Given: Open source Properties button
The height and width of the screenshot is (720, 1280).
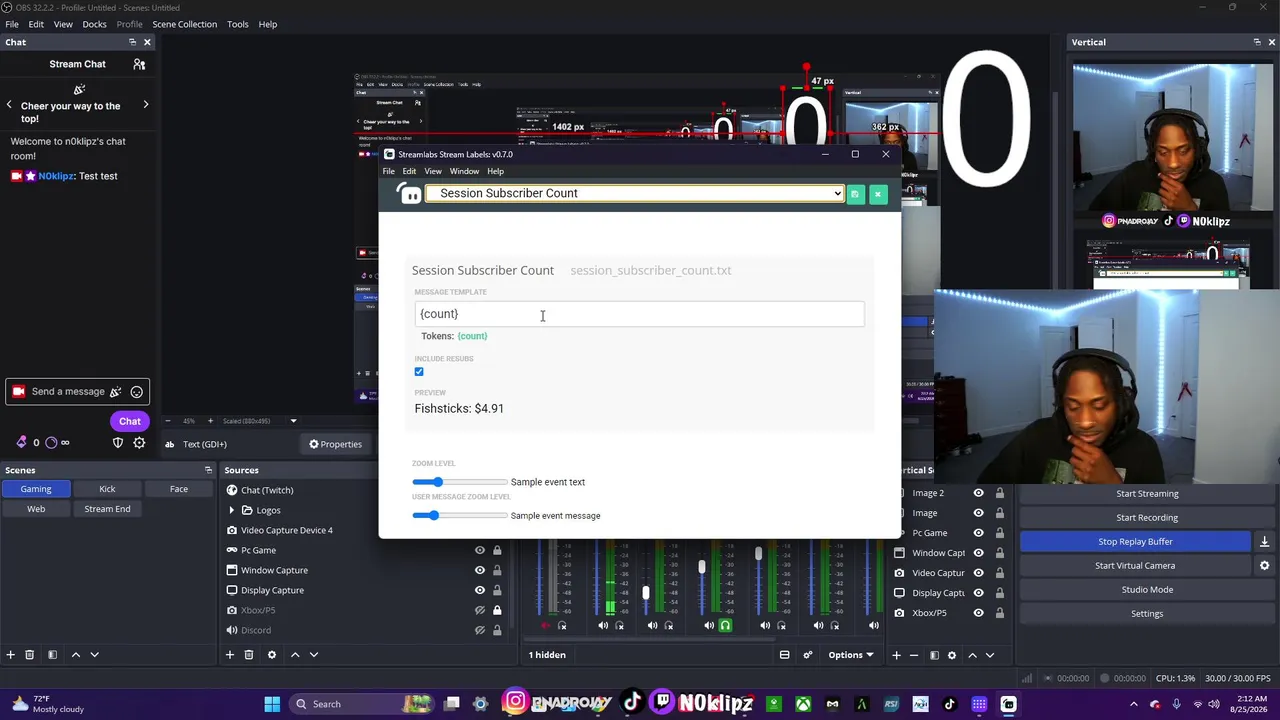Looking at the screenshot, I should pos(336,444).
